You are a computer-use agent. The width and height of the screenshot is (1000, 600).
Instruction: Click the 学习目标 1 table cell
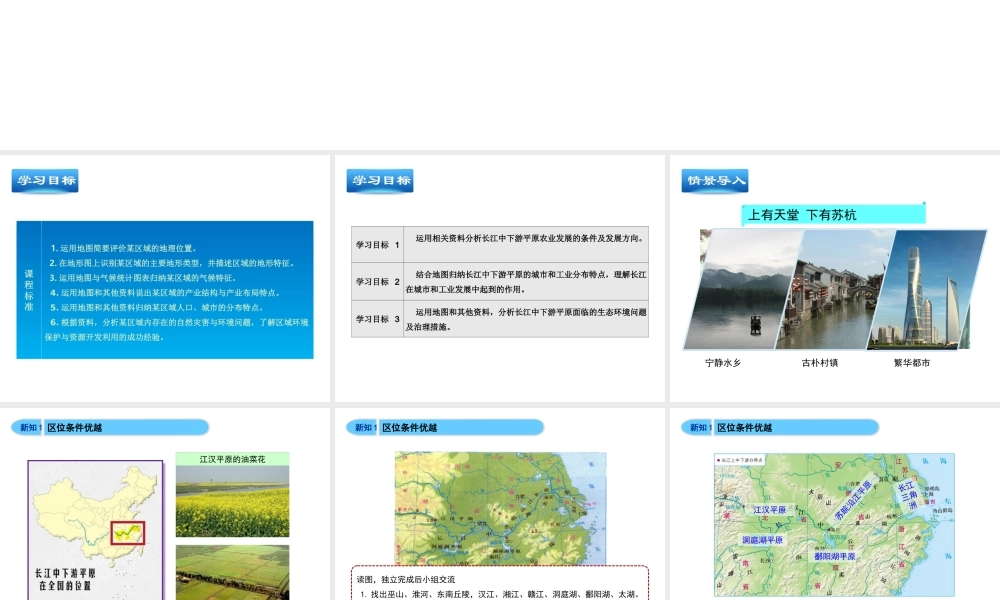[378, 245]
